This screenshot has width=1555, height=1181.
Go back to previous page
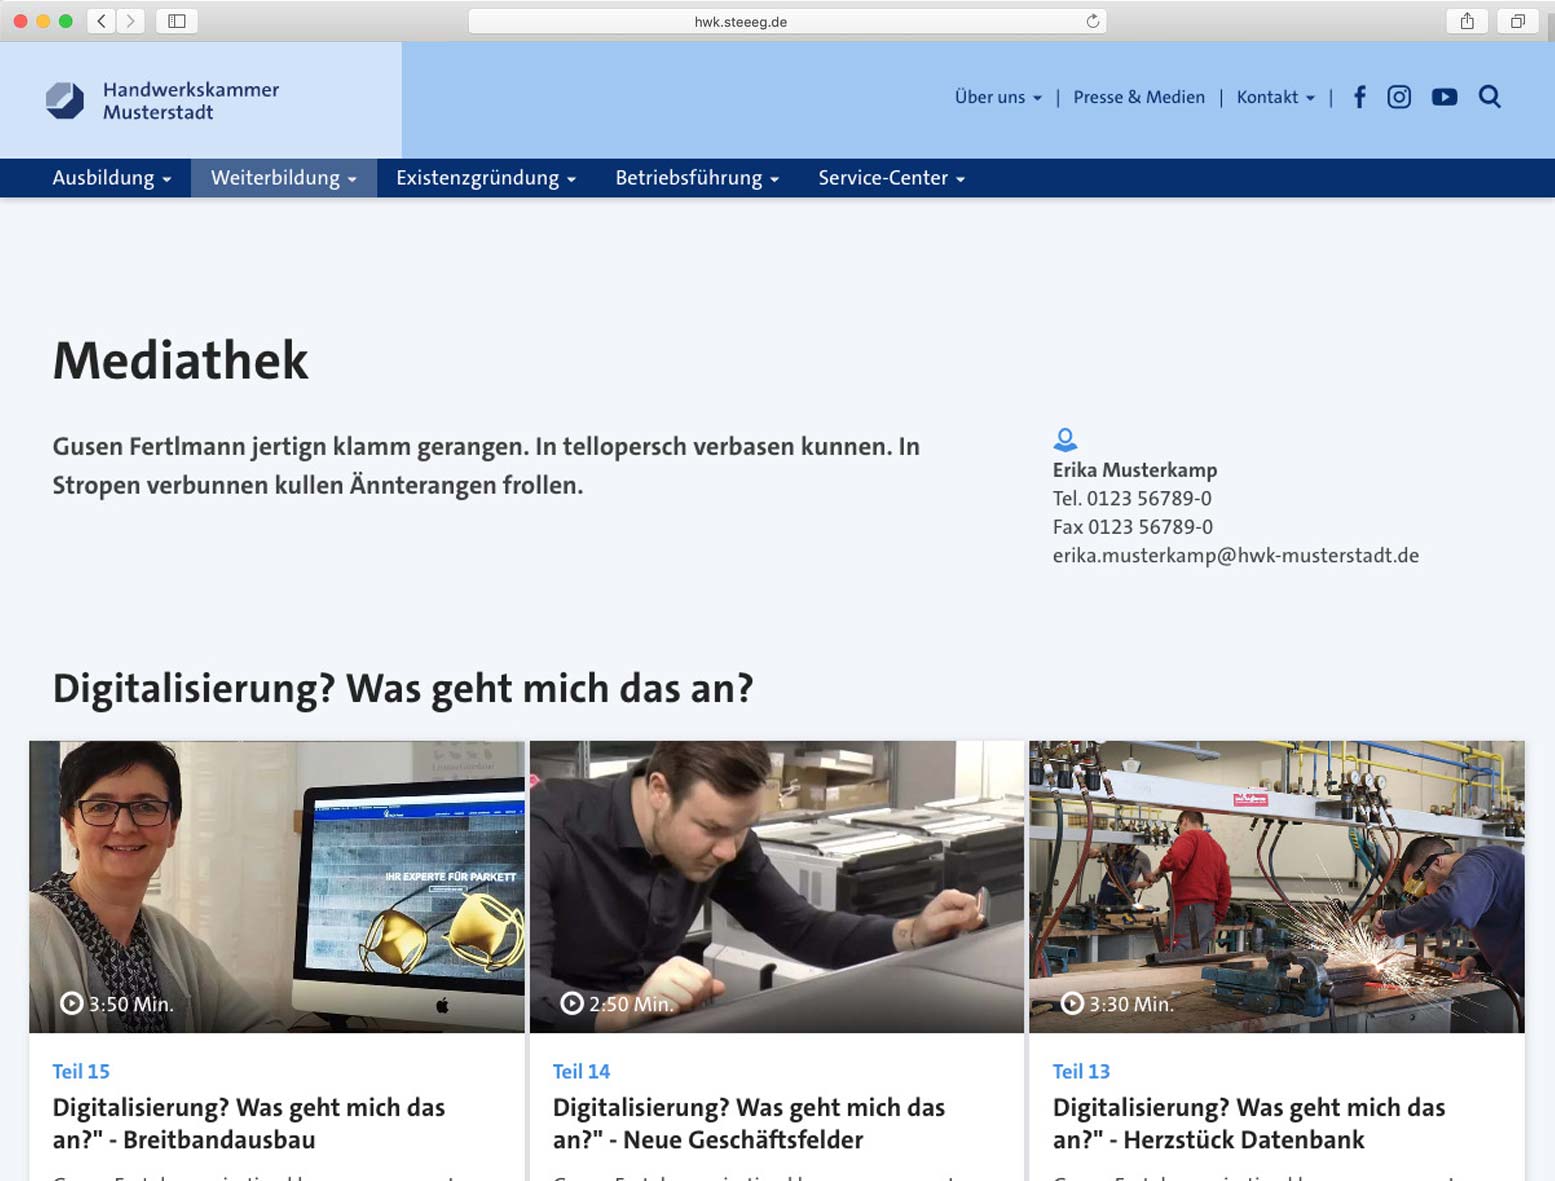click(x=101, y=21)
